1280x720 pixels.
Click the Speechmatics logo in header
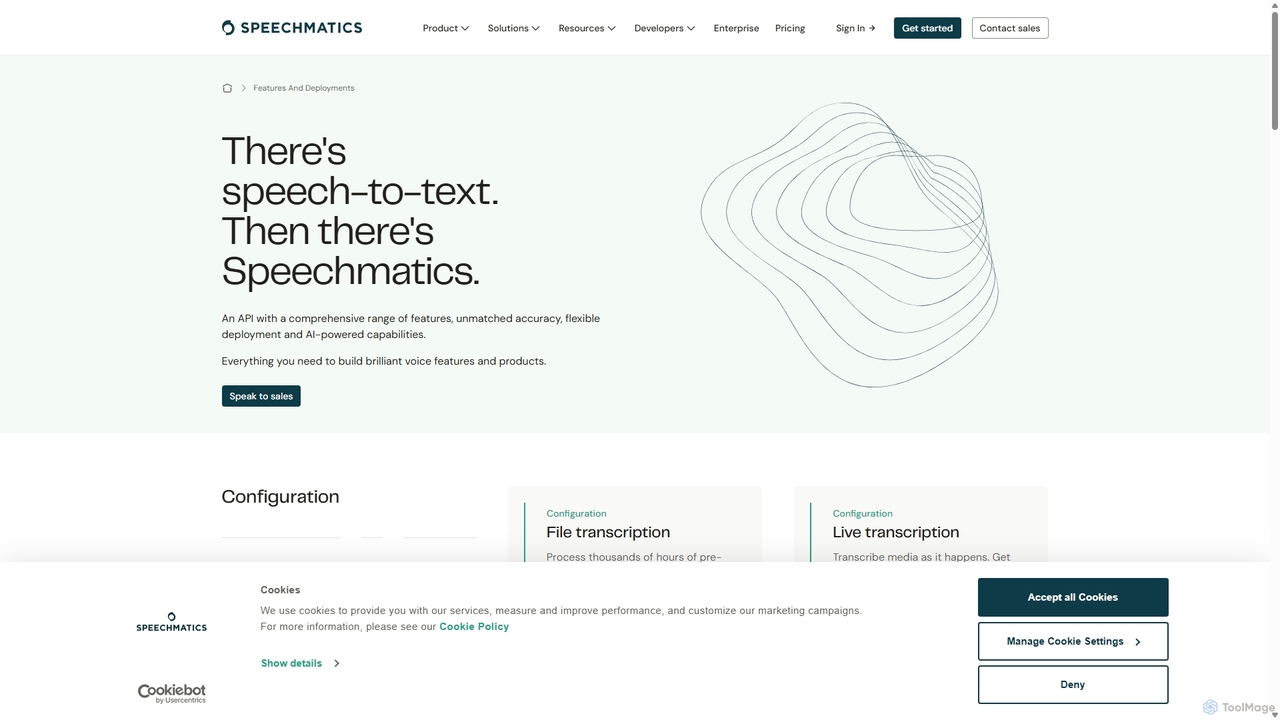pyautogui.click(x=292, y=28)
